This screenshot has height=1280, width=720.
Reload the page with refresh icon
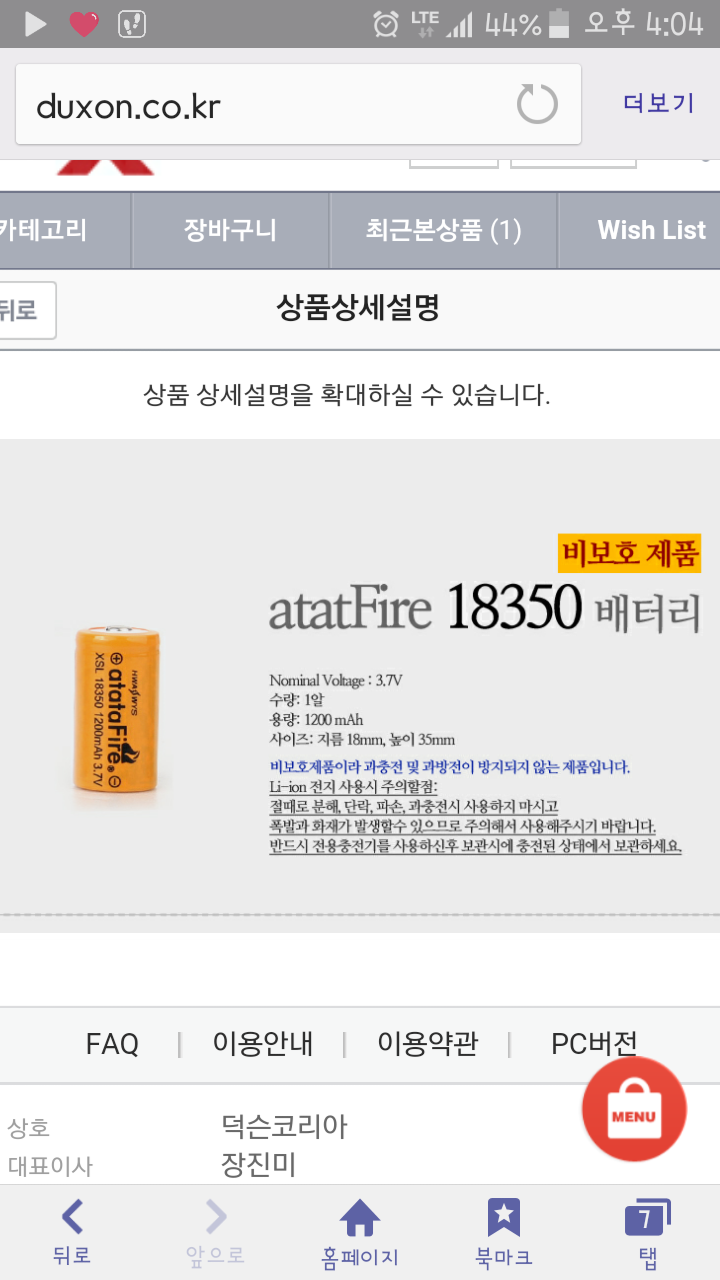(x=537, y=104)
